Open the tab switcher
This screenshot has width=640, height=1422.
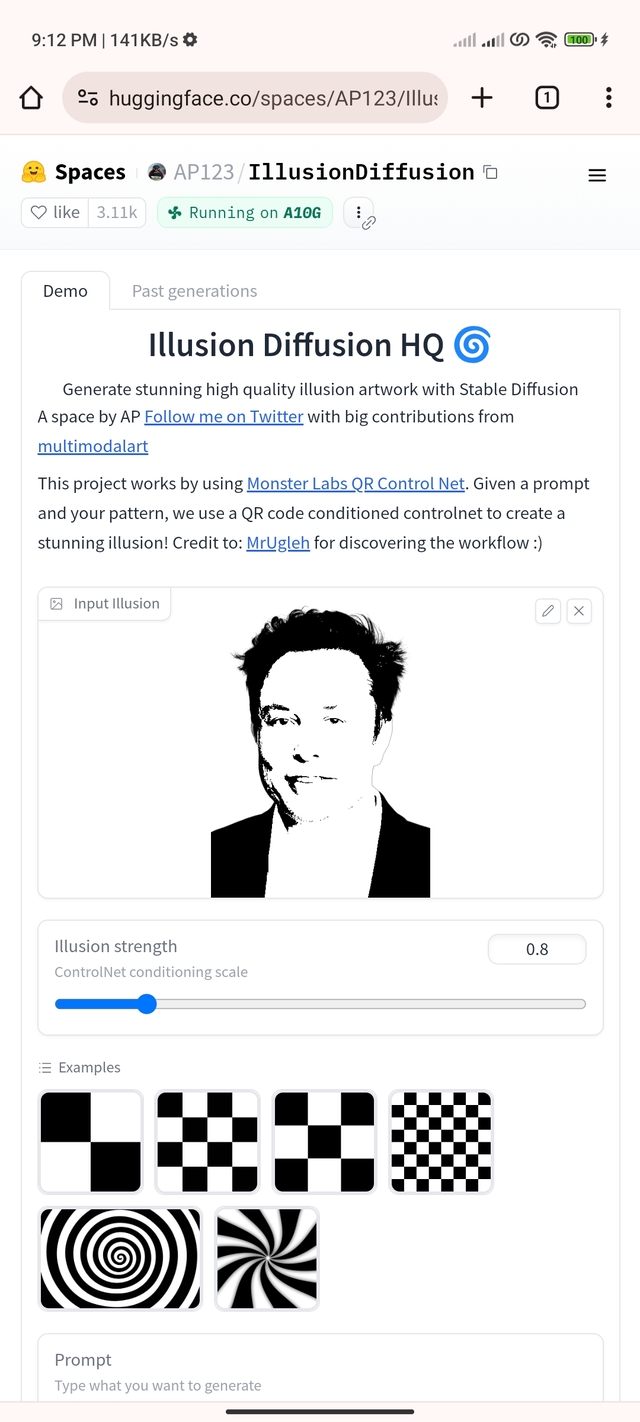pos(547,97)
